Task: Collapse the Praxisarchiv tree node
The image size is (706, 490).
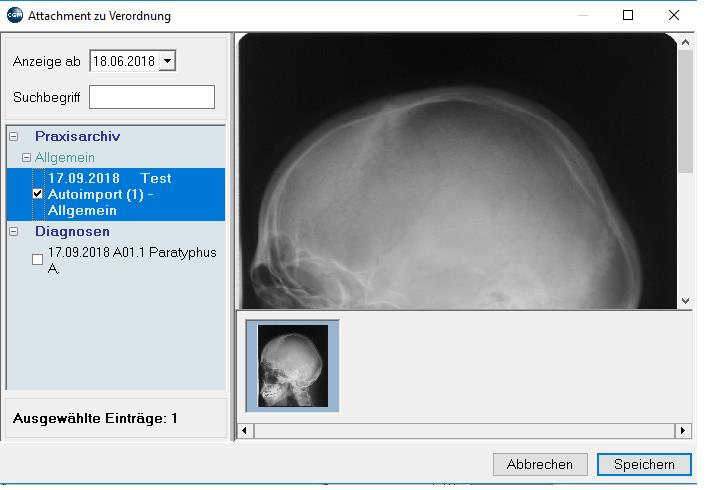Action: [14, 136]
